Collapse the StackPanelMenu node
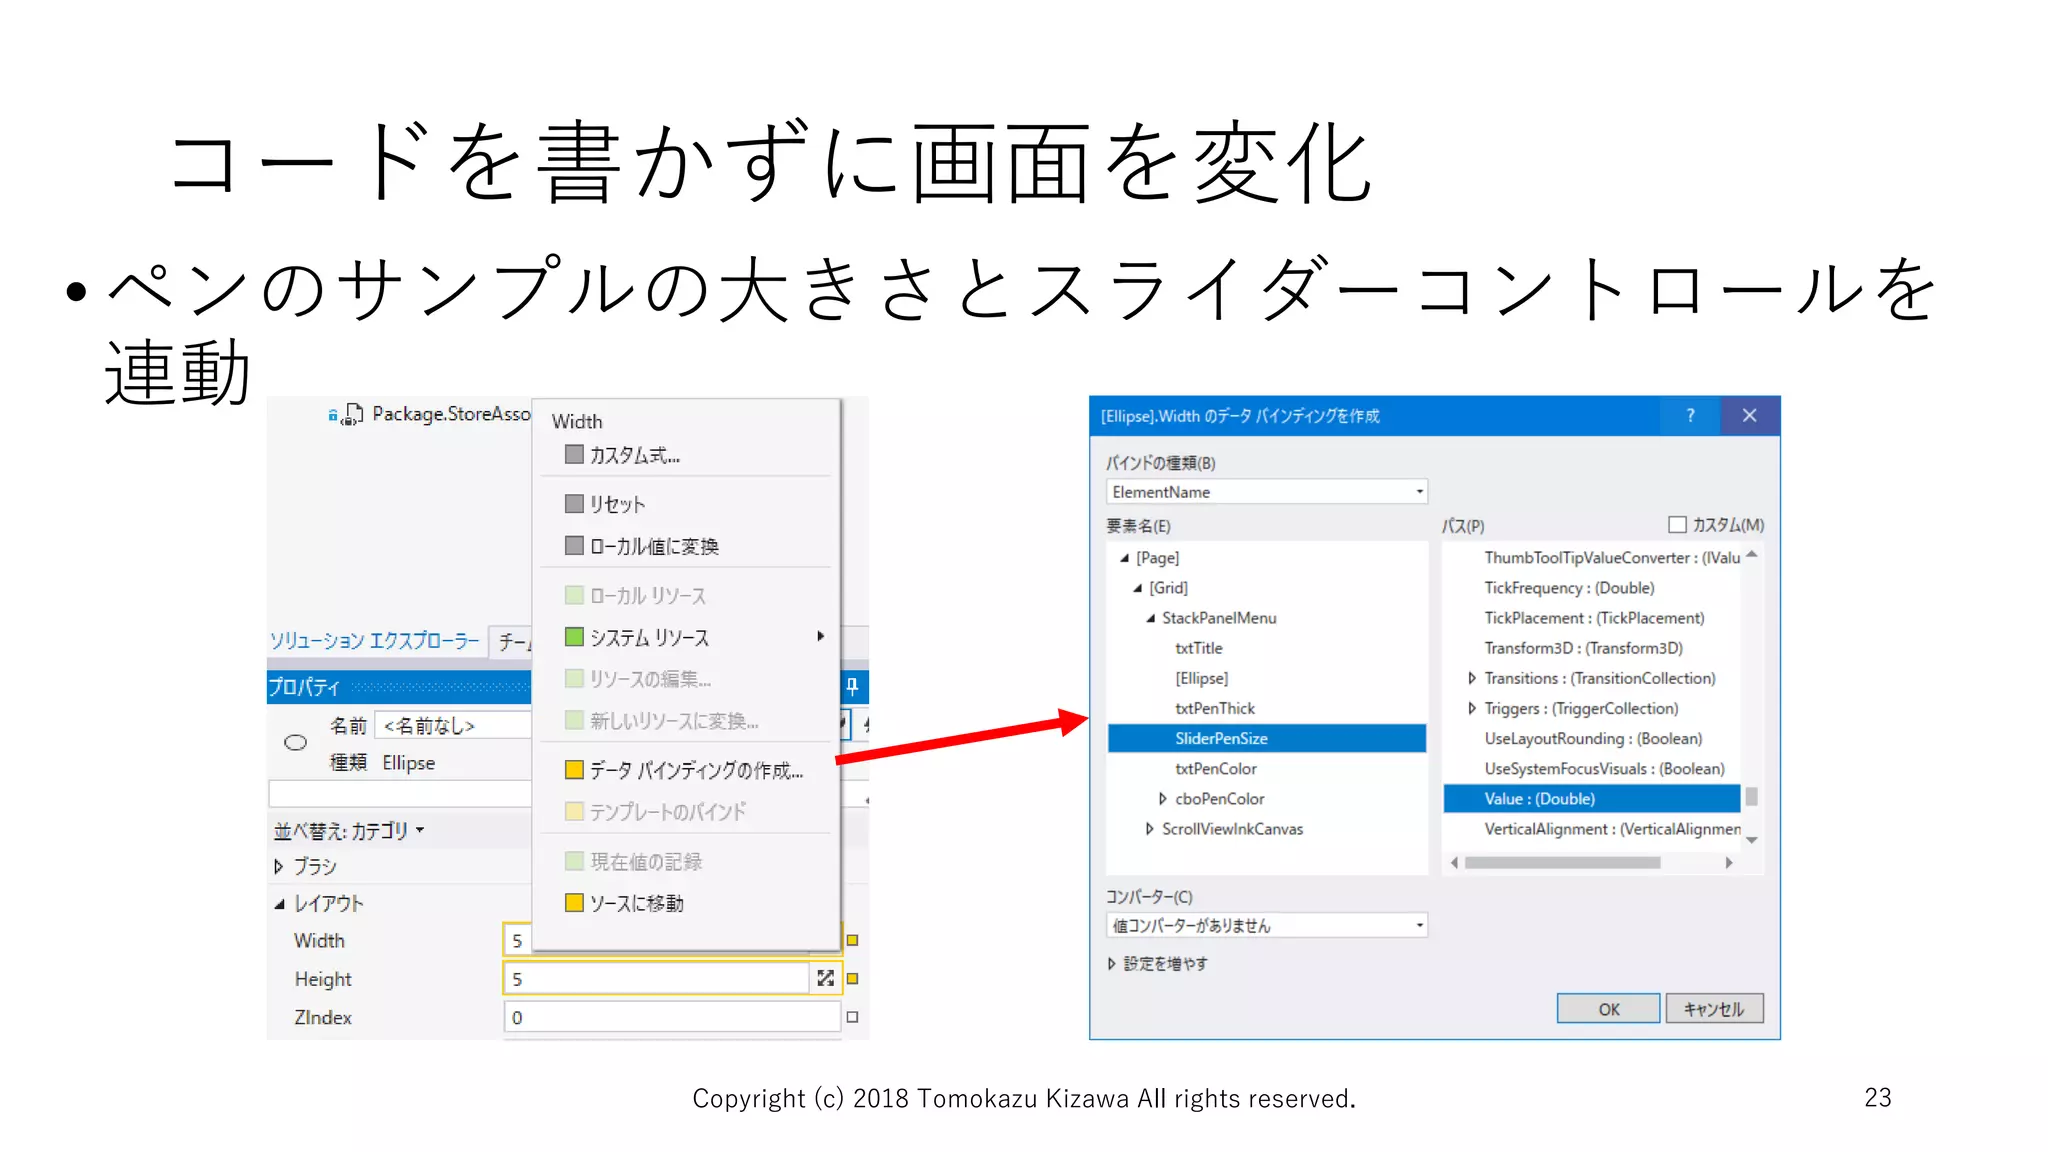 pyautogui.click(x=1150, y=618)
